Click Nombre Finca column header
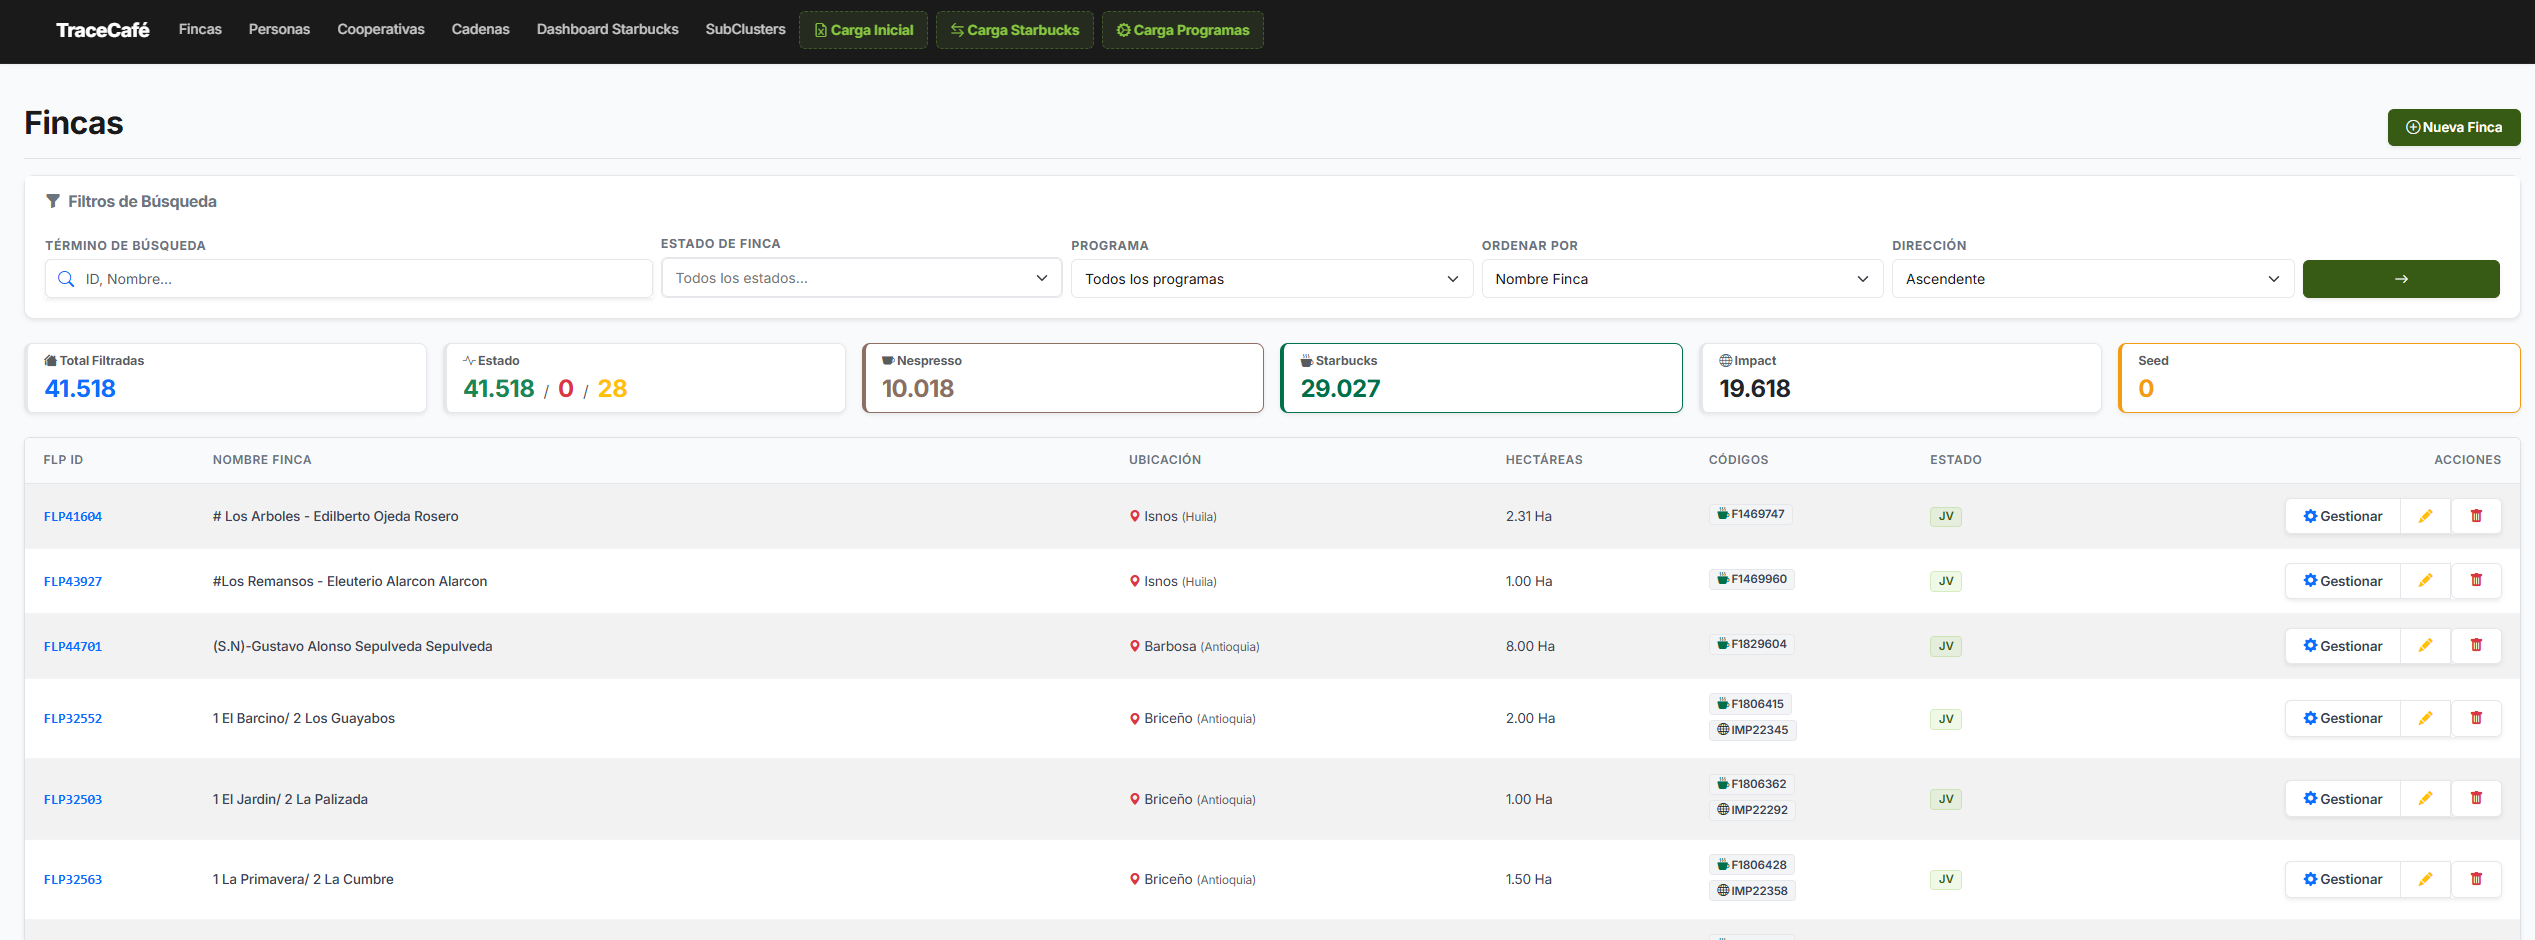The width and height of the screenshot is (2535, 940). coord(262,460)
